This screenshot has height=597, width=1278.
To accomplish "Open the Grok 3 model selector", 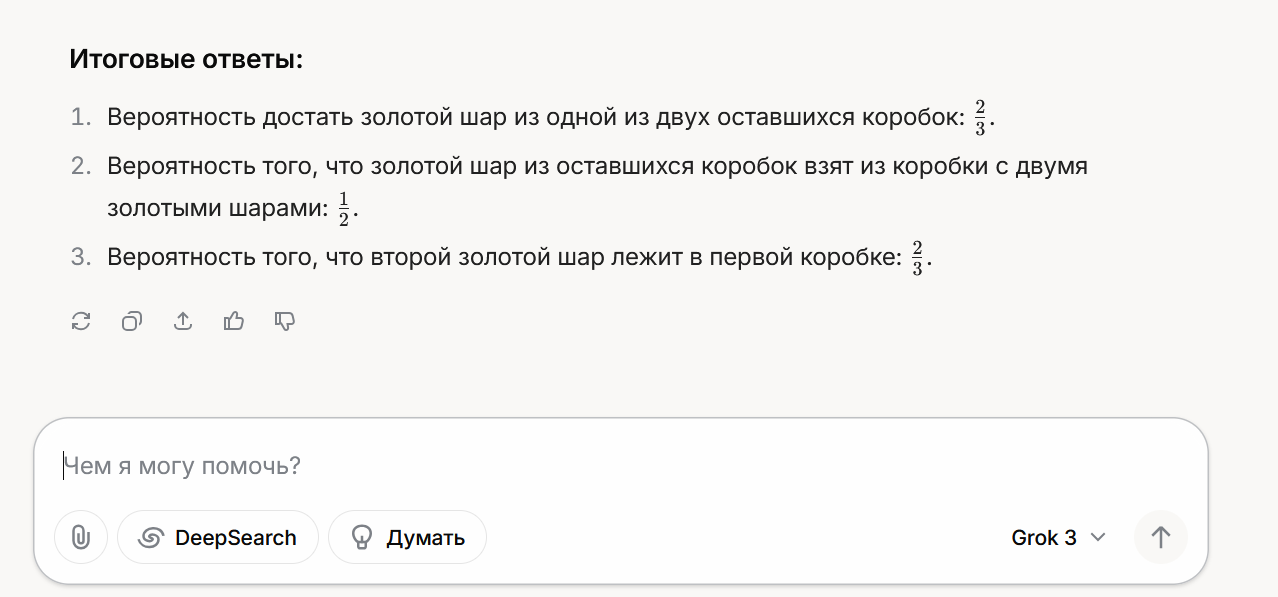I will (1044, 538).
